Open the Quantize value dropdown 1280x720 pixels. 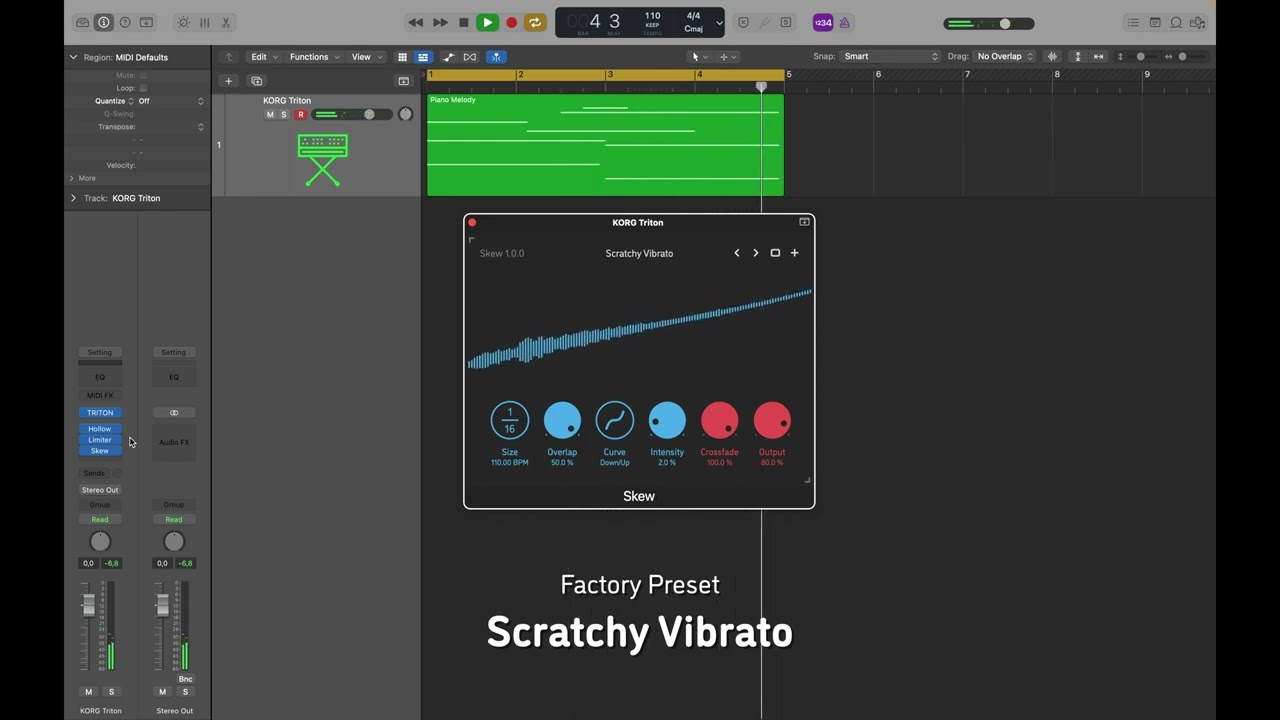[x=171, y=101]
